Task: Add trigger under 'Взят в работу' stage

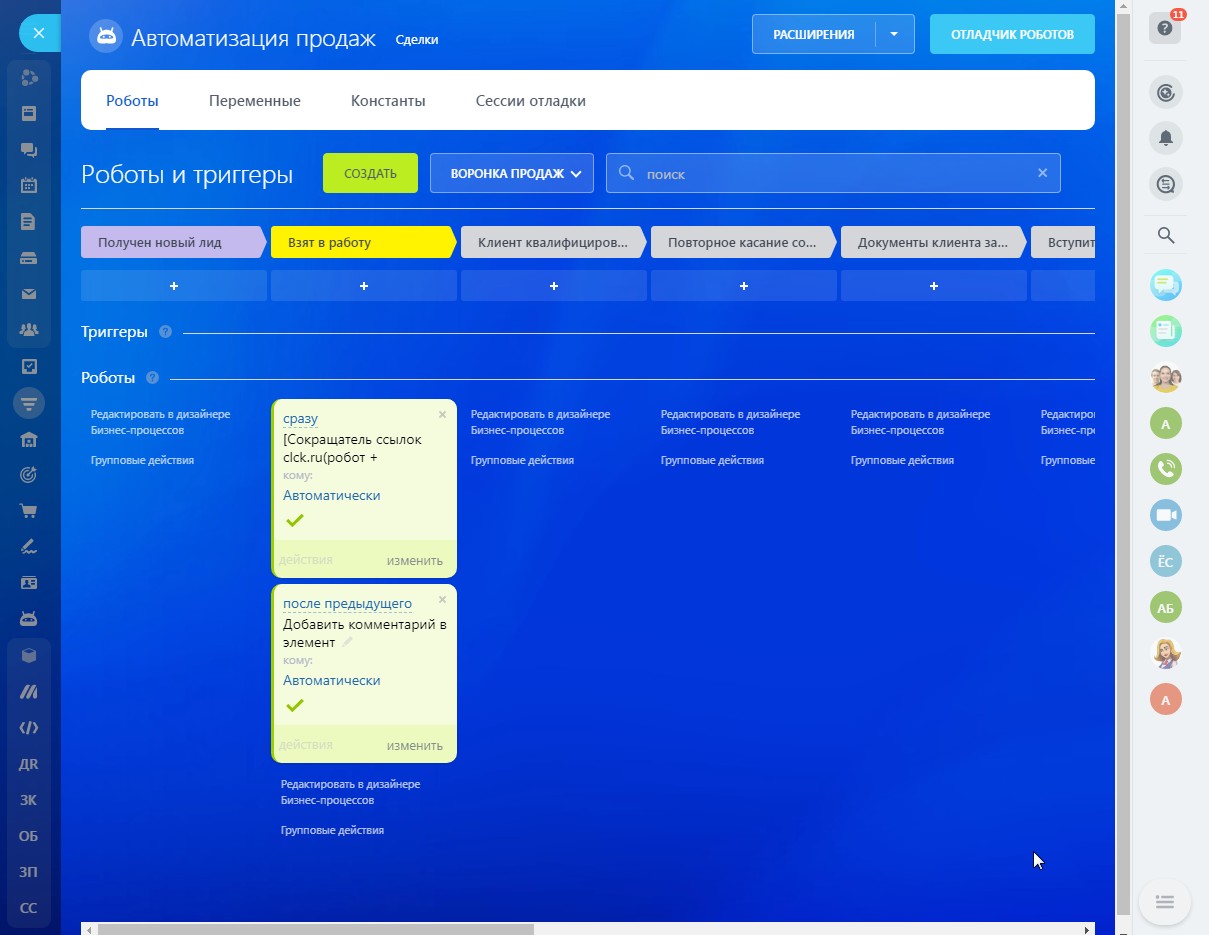Action: [x=364, y=286]
